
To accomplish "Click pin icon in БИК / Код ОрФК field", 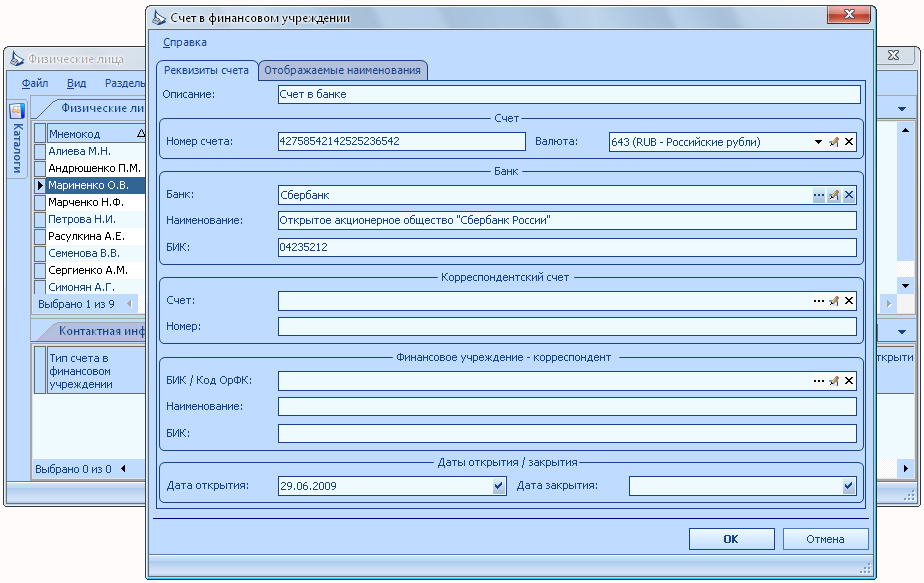I will pos(834,381).
